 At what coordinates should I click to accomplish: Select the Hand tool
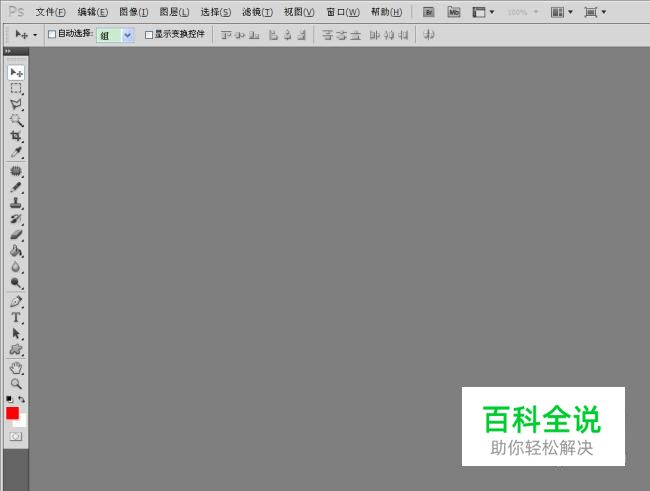pyautogui.click(x=16, y=367)
